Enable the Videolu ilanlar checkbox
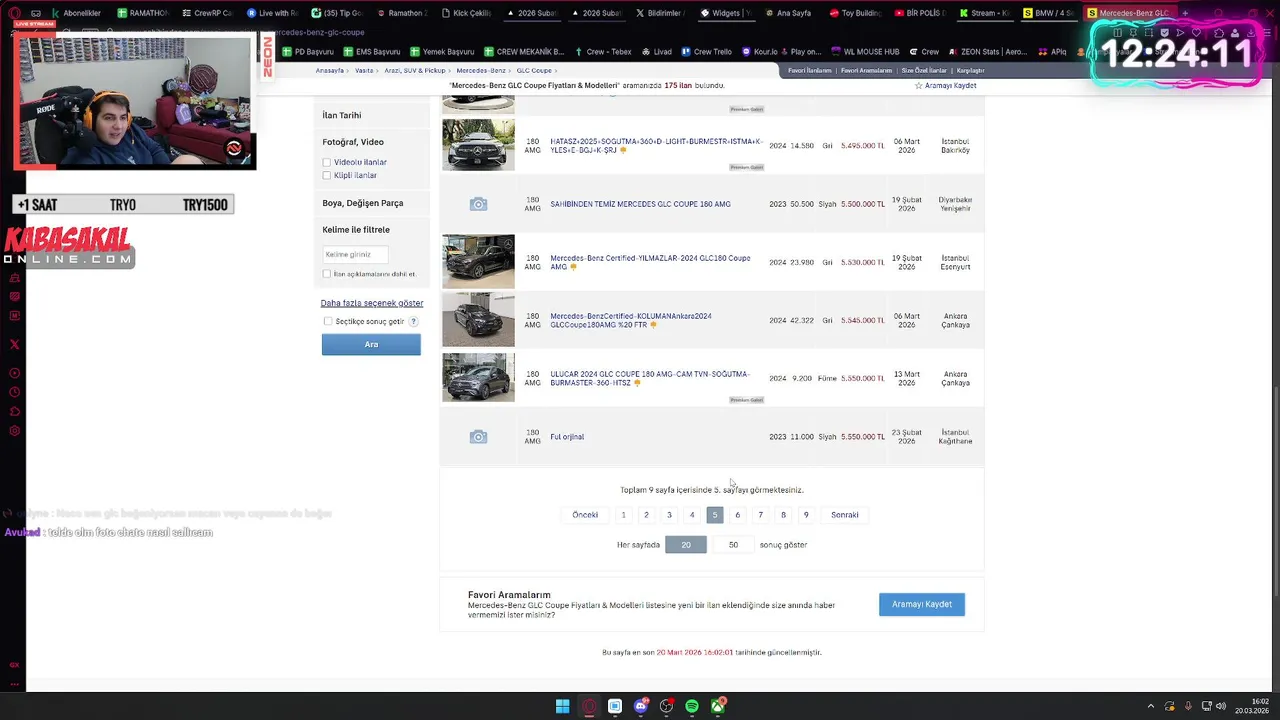Image resolution: width=1280 pixels, height=720 pixels. [x=326, y=162]
